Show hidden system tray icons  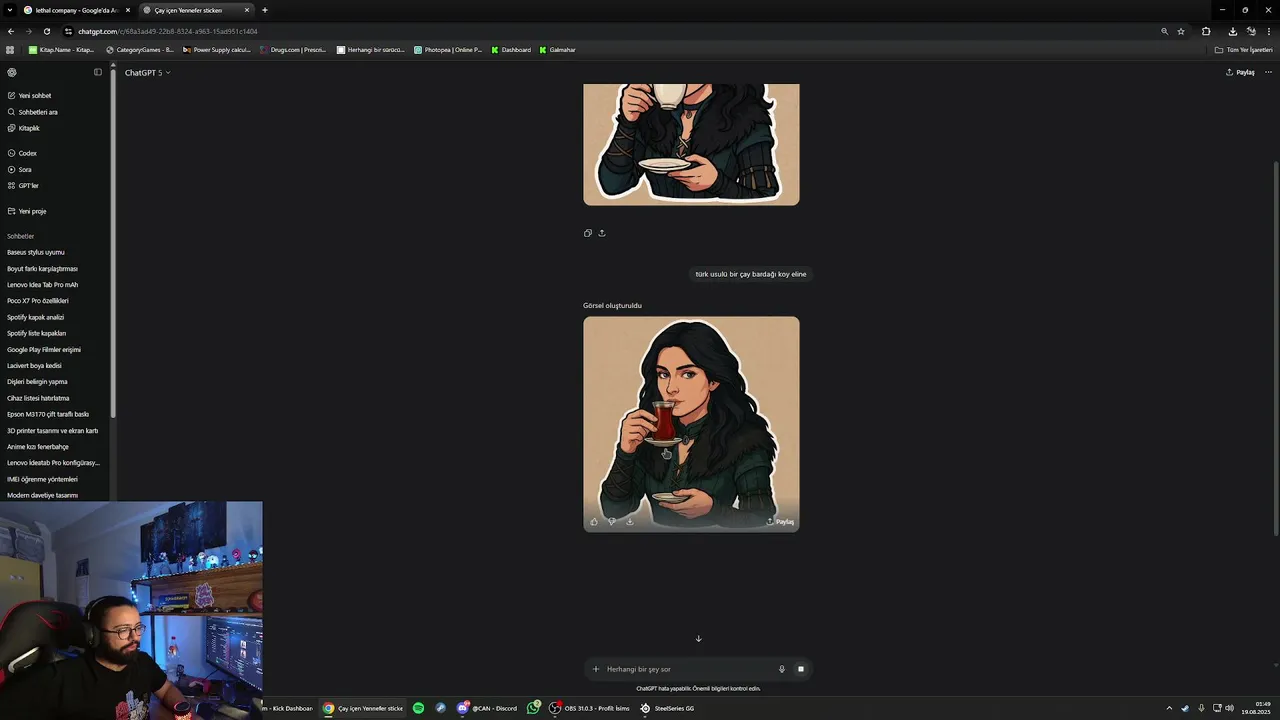pyautogui.click(x=1169, y=708)
